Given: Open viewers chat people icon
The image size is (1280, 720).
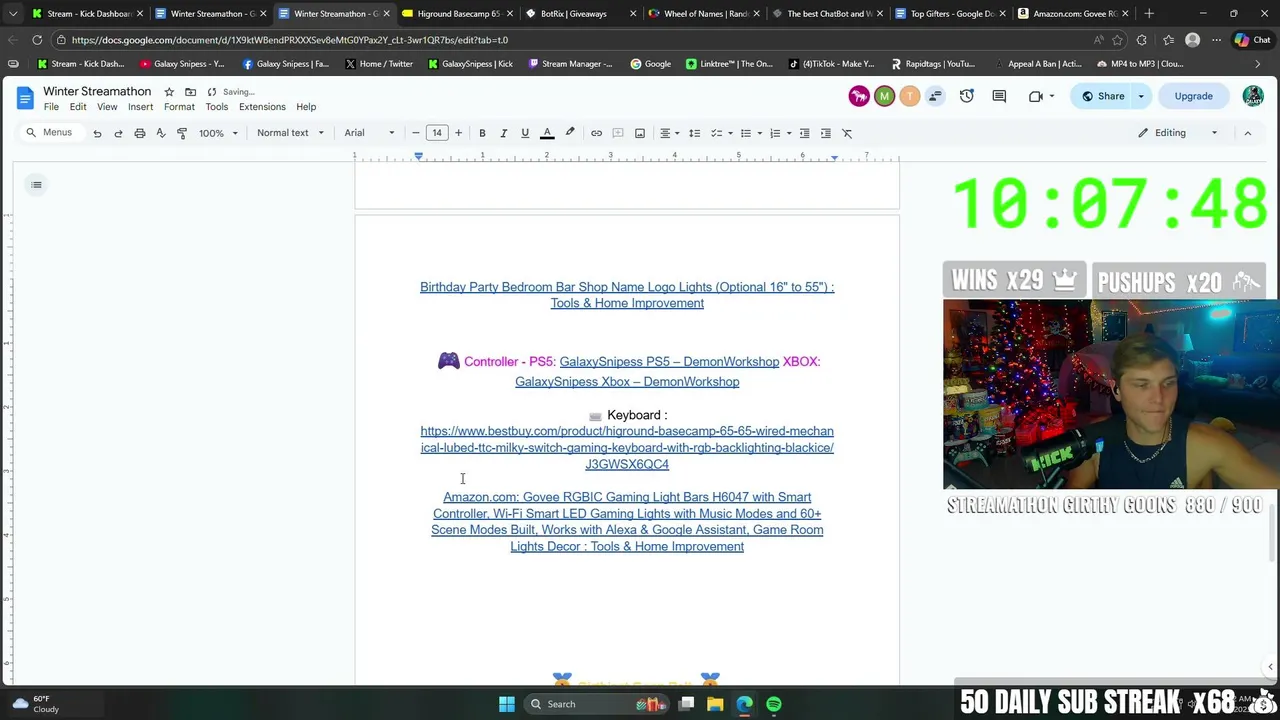Looking at the screenshot, I should click(935, 96).
